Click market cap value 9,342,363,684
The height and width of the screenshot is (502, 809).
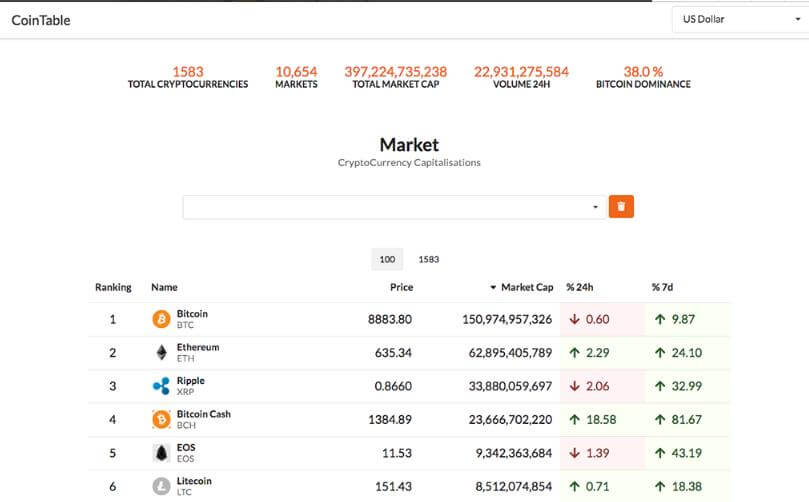(x=514, y=453)
